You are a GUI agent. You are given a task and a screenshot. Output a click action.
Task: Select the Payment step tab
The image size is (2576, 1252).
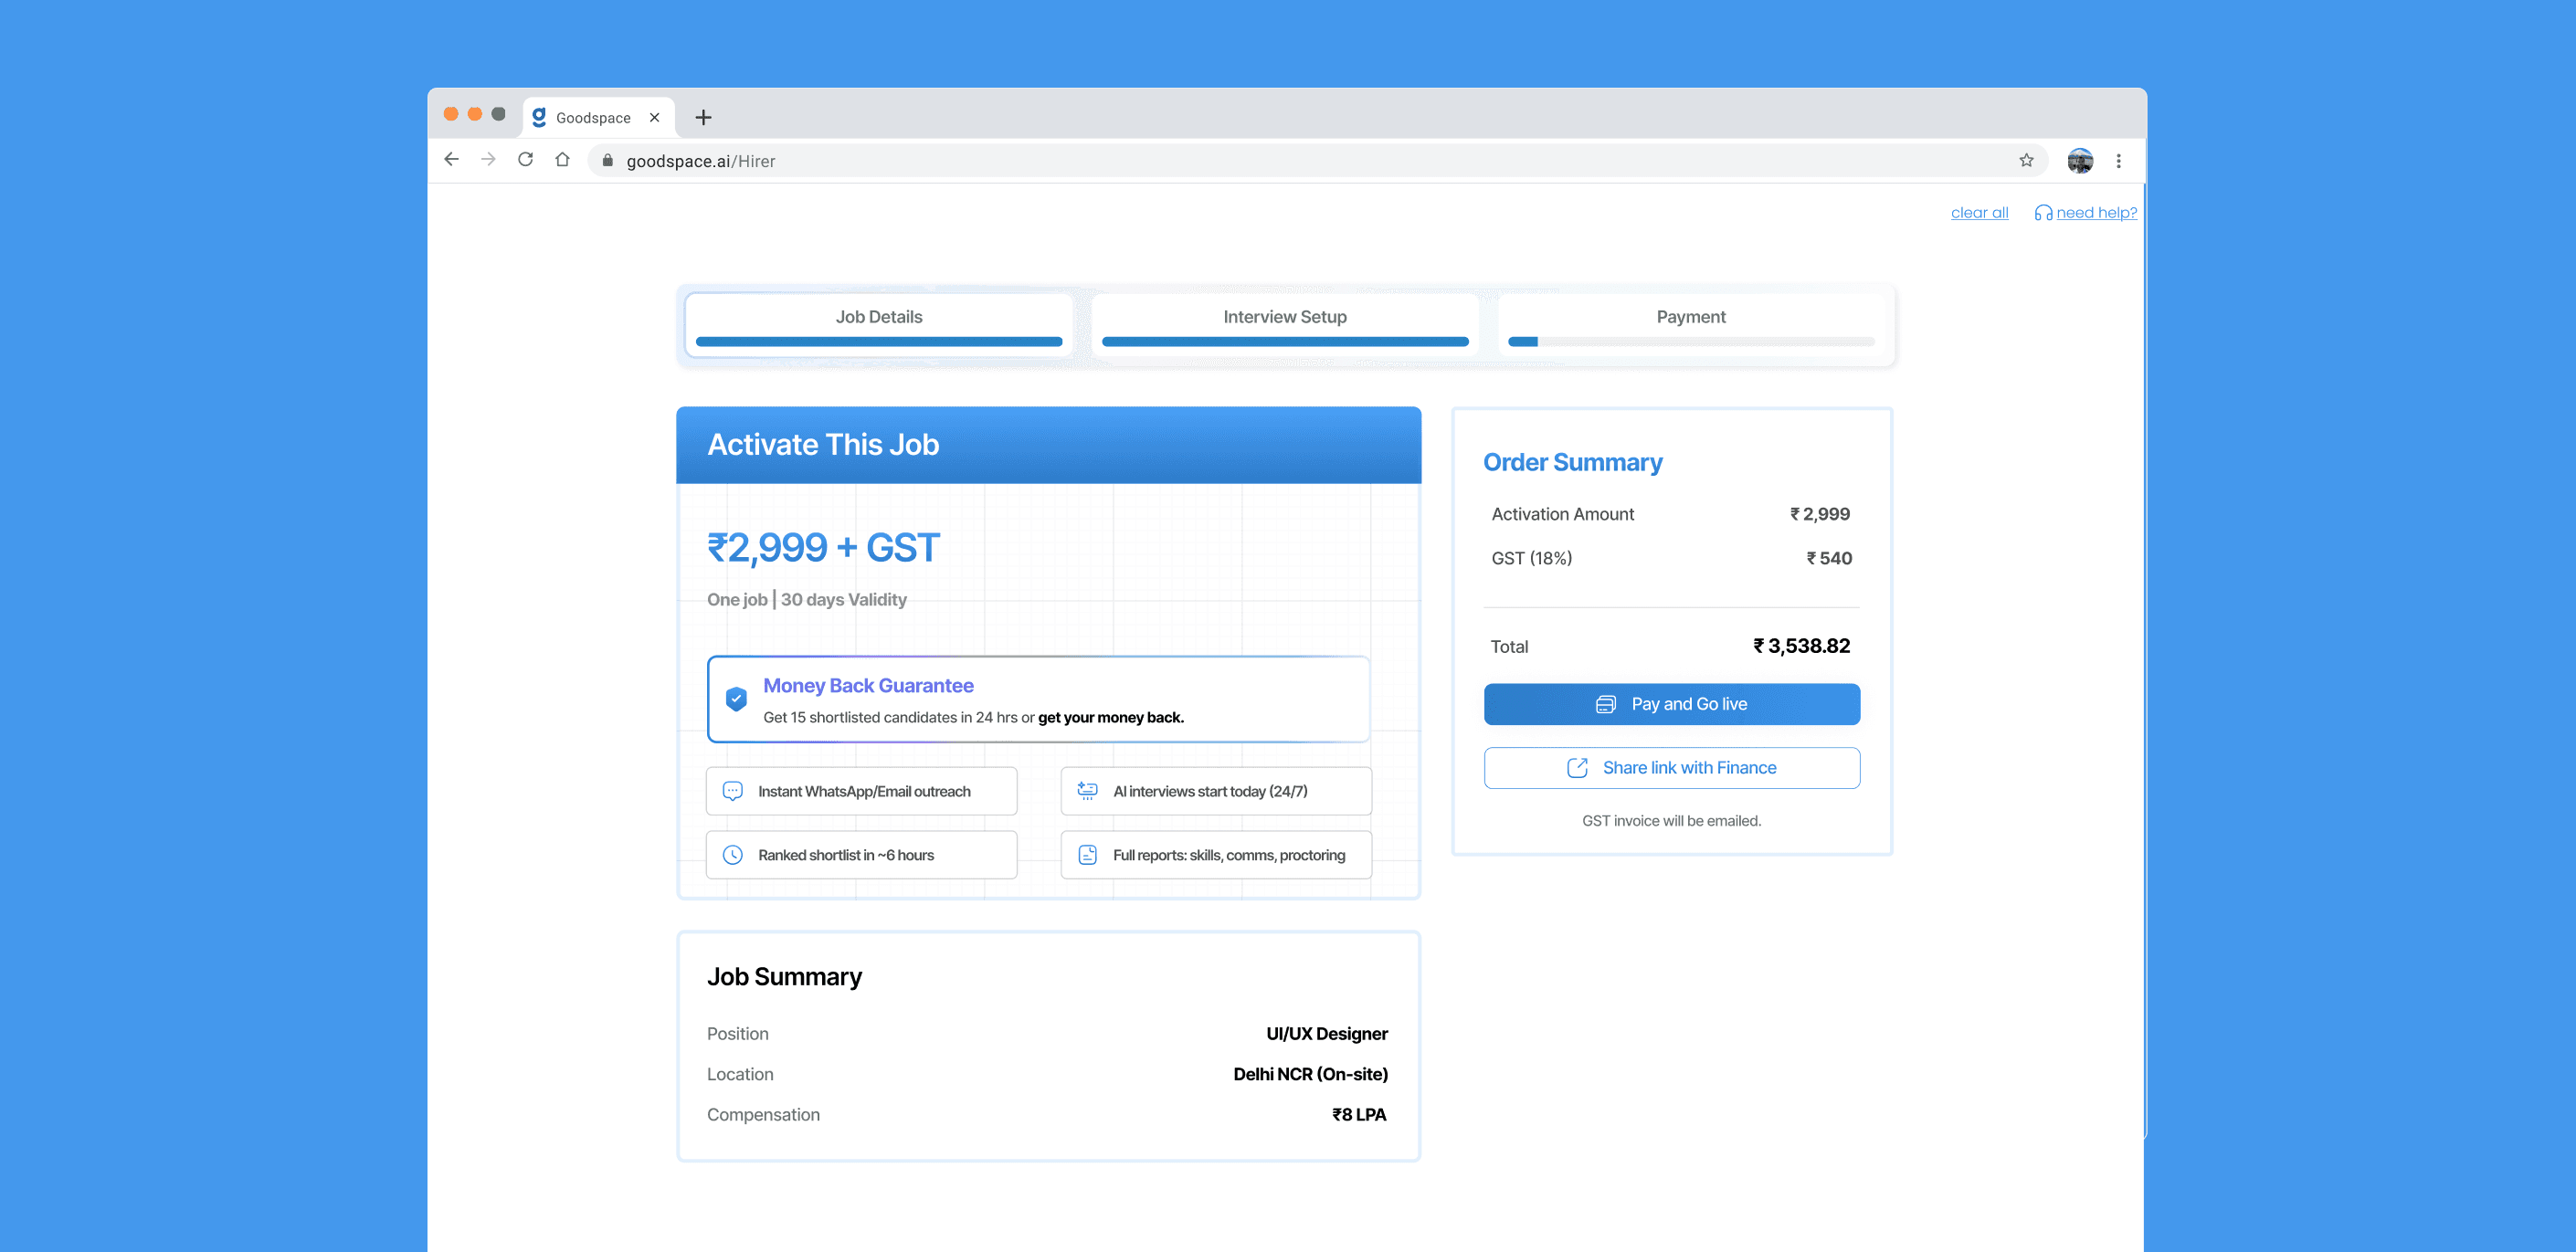[1690, 318]
